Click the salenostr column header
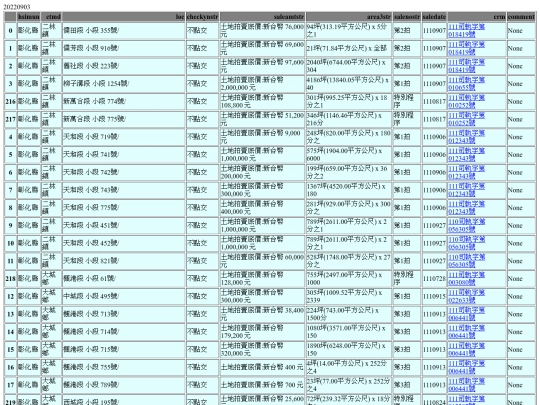Screen dimensions: 540x405 [407, 17]
